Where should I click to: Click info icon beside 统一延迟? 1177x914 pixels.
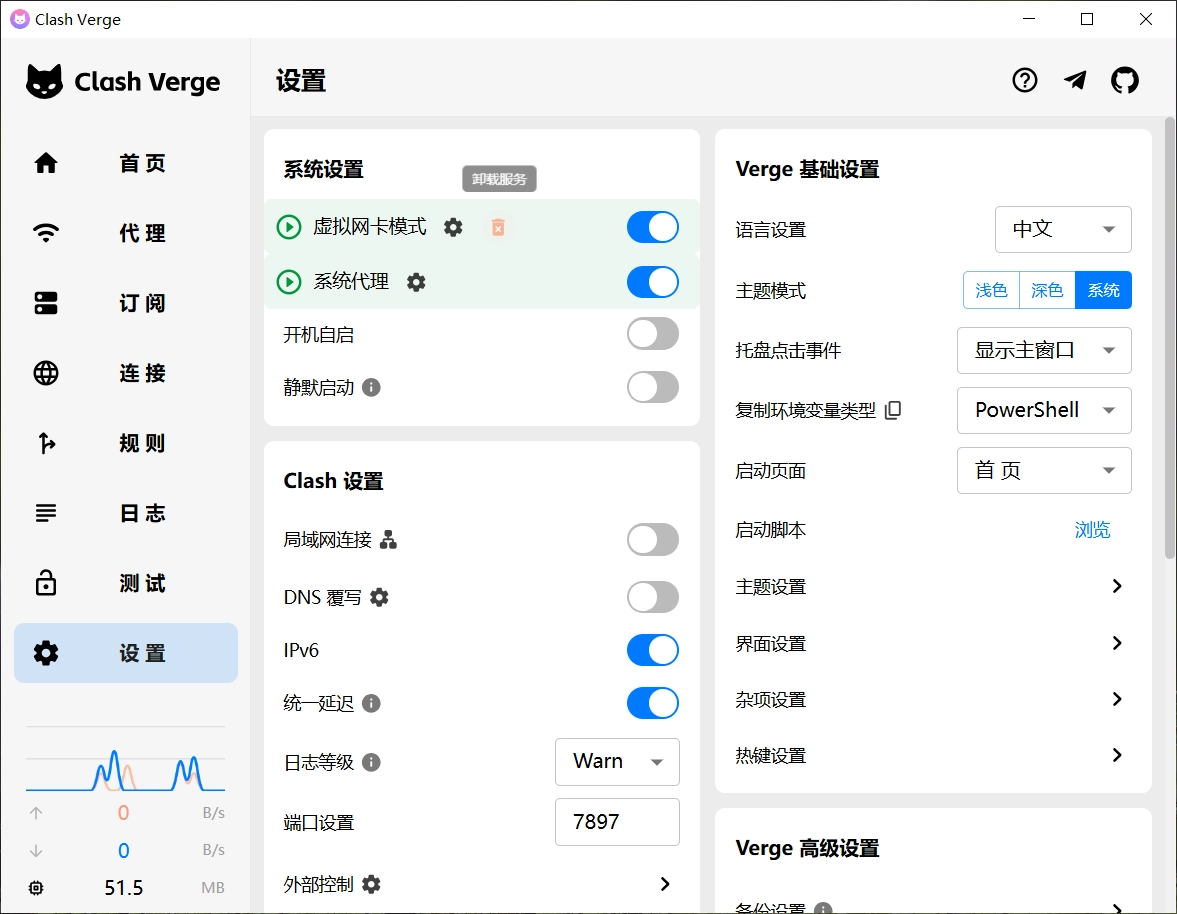click(371, 703)
